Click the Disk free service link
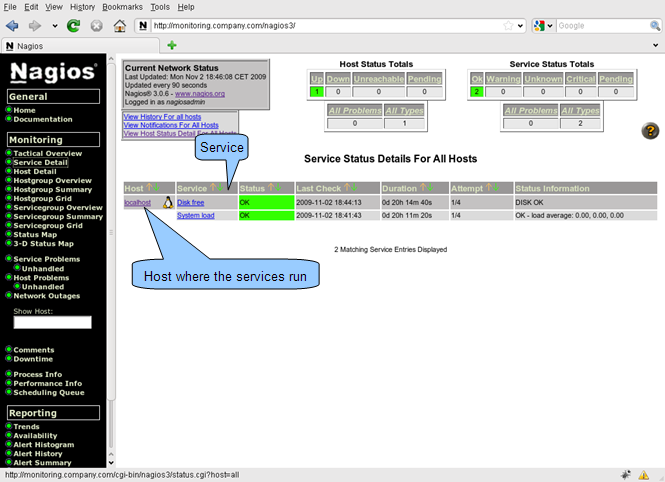Screen dimensions: 665x482 [x=190, y=203]
